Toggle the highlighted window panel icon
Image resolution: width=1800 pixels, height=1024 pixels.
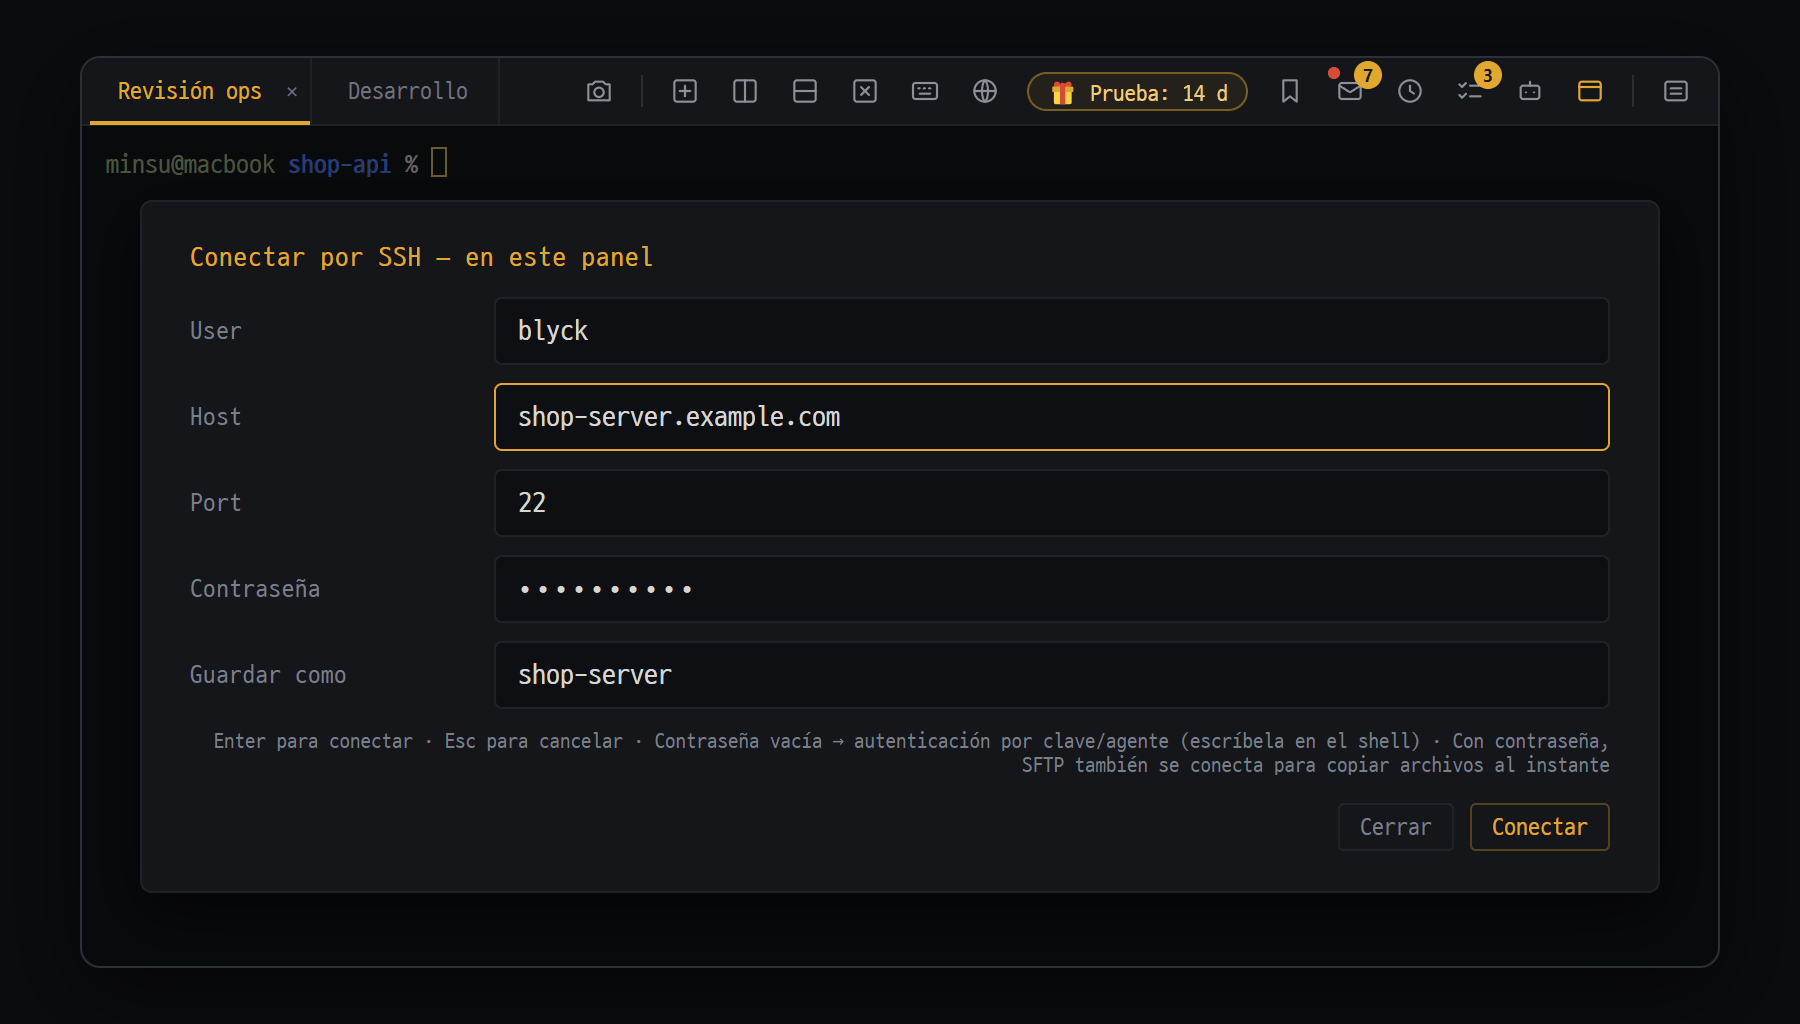pyautogui.click(x=1590, y=92)
